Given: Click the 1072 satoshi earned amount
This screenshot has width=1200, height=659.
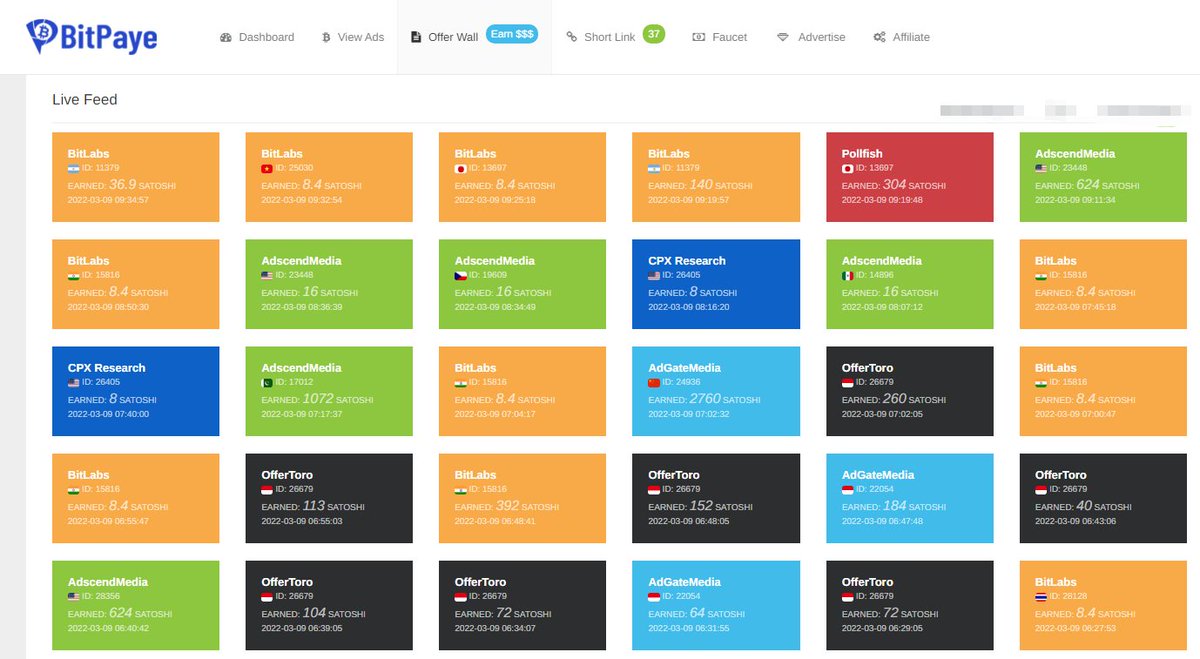Looking at the screenshot, I should (x=318, y=399).
